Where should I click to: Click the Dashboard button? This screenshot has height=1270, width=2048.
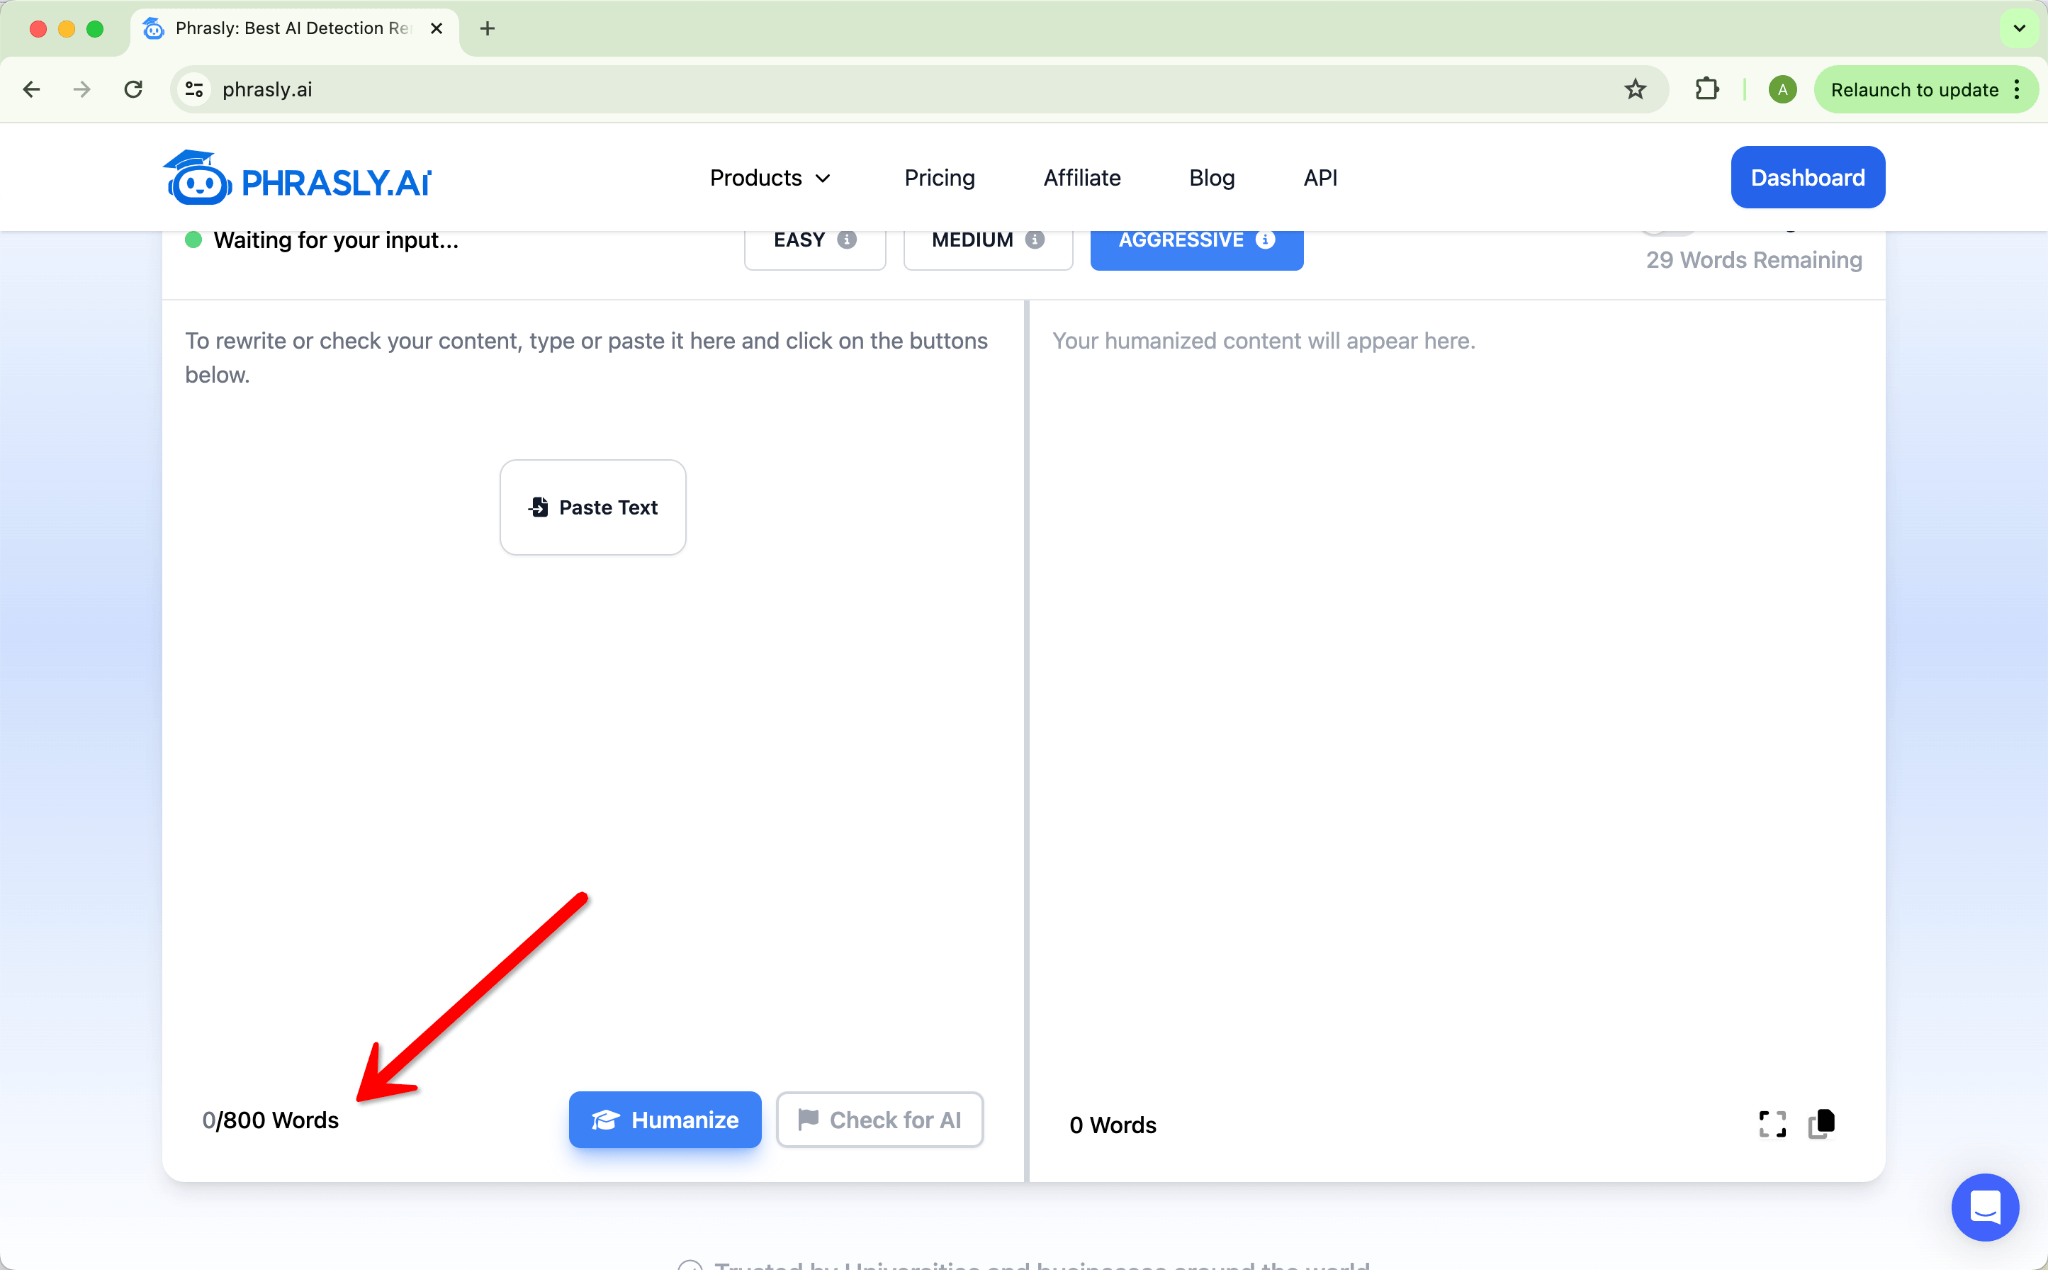tap(1807, 178)
